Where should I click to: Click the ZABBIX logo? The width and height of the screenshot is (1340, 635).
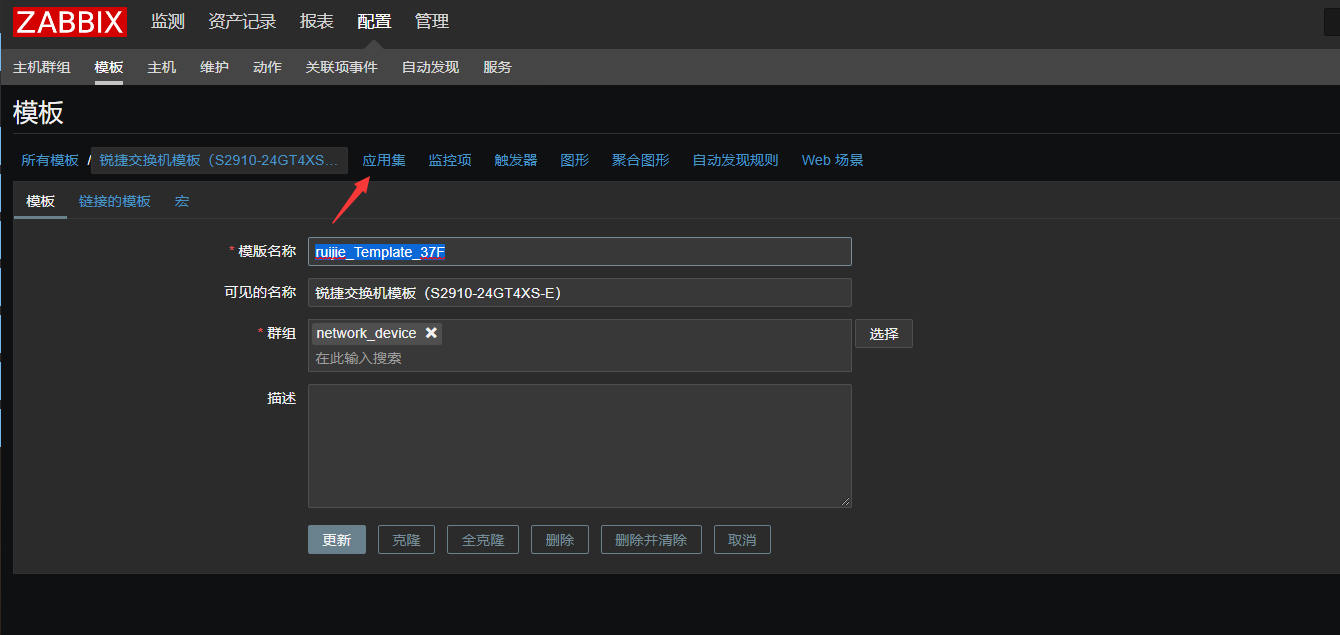[70, 21]
